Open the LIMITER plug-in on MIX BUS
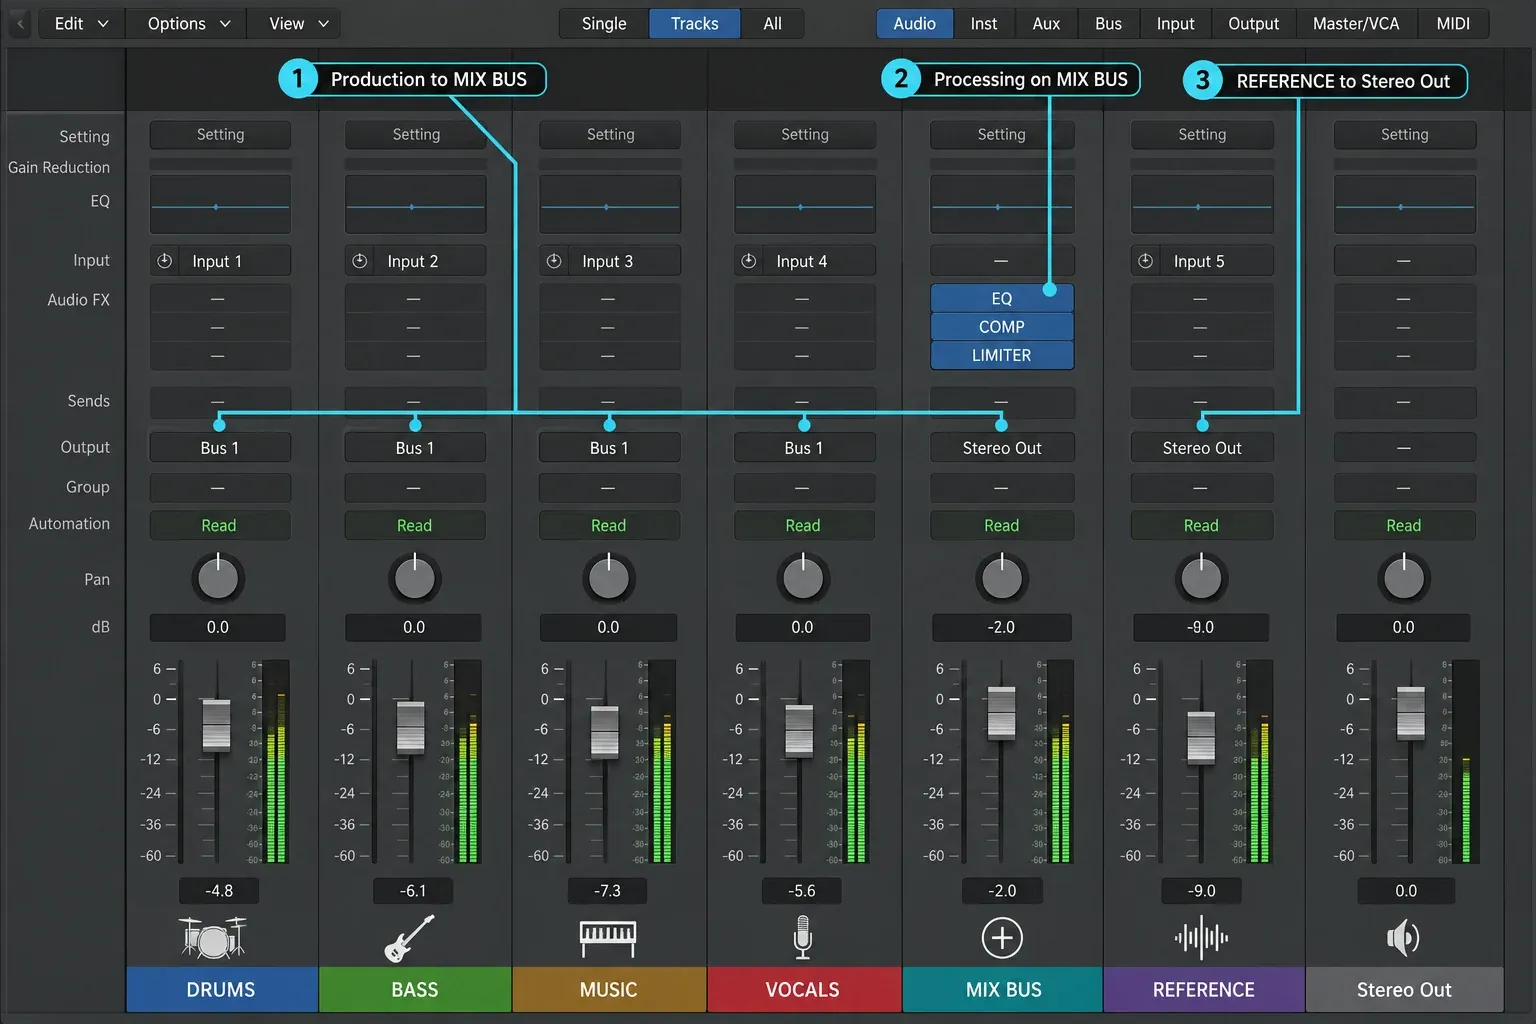The image size is (1536, 1024). tap(1002, 355)
